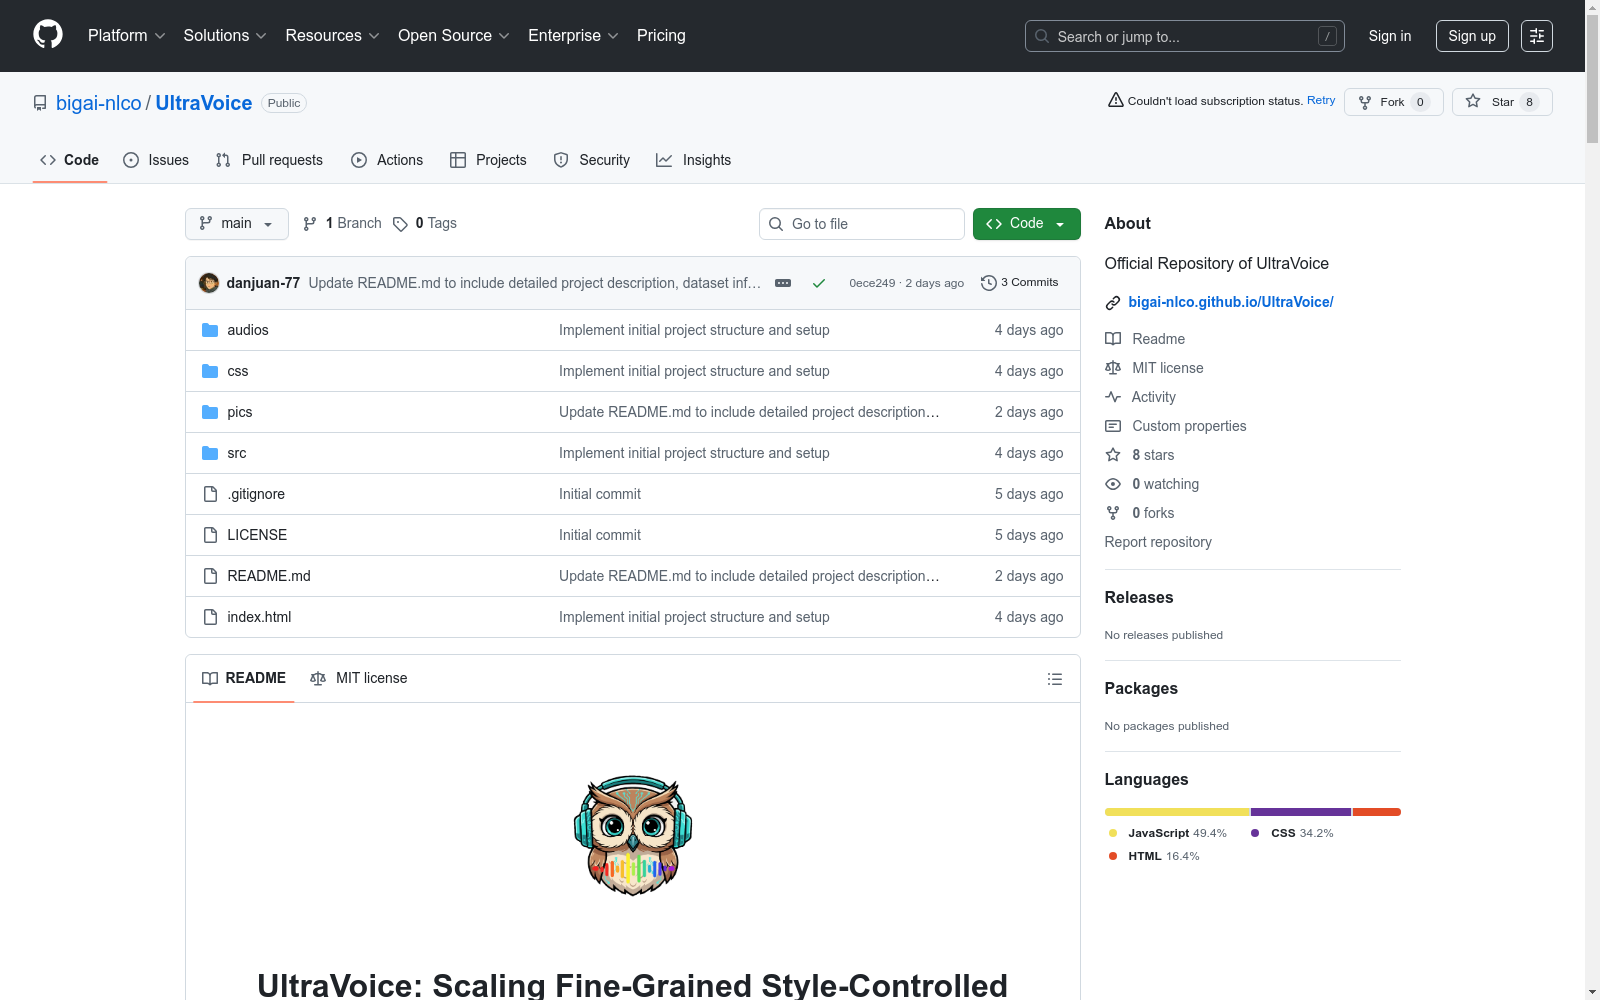The width and height of the screenshot is (1600, 1000).
Task: Click the warning triangle icon
Action: (1116, 100)
